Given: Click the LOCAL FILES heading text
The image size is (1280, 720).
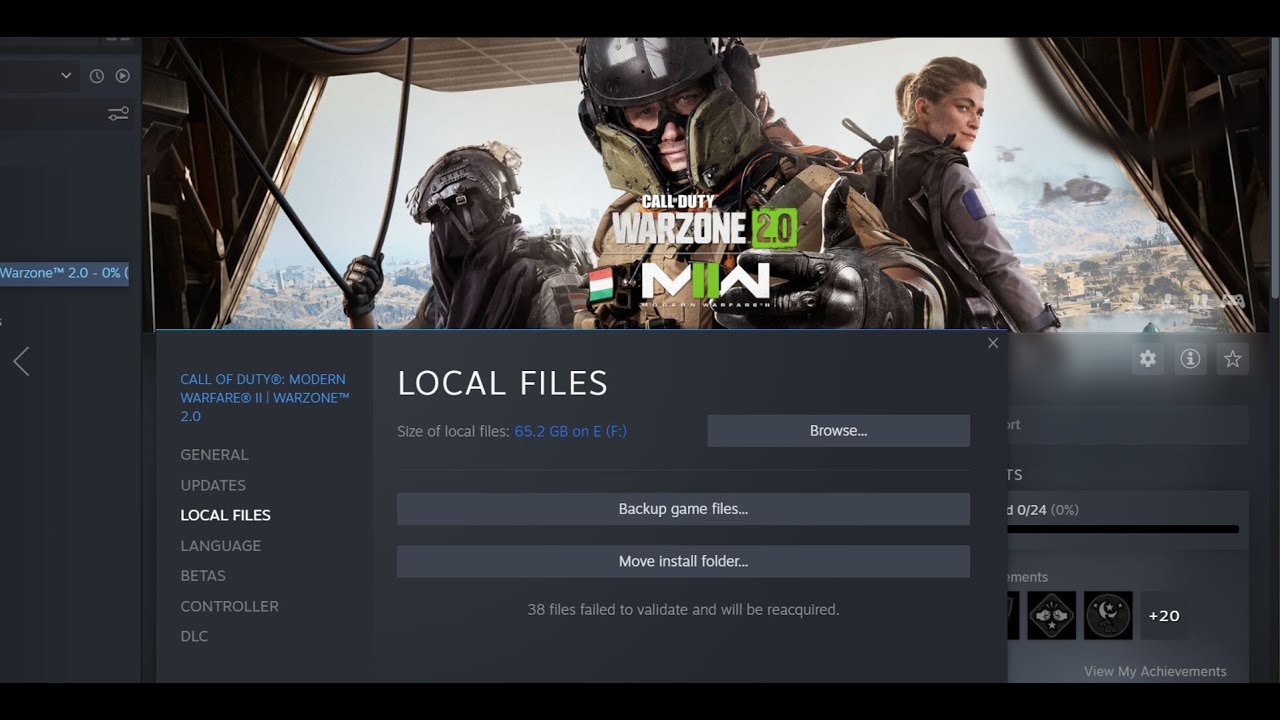Looking at the screenshot, I should 503,383.
